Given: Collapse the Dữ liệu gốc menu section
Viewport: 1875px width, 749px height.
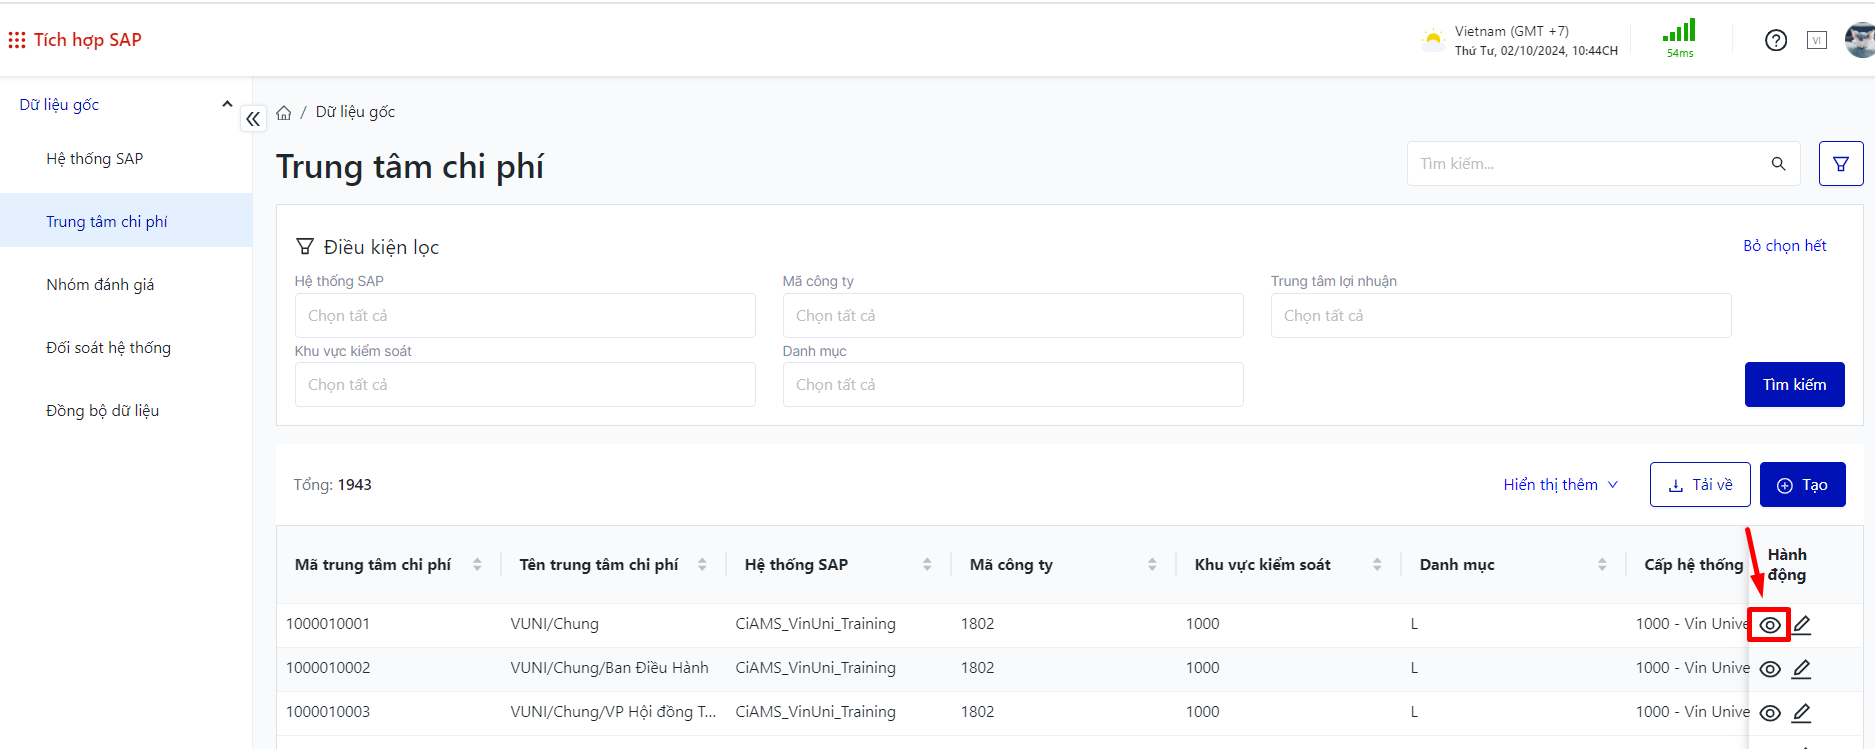Looking at the screenshot, I should pos(227,104).
